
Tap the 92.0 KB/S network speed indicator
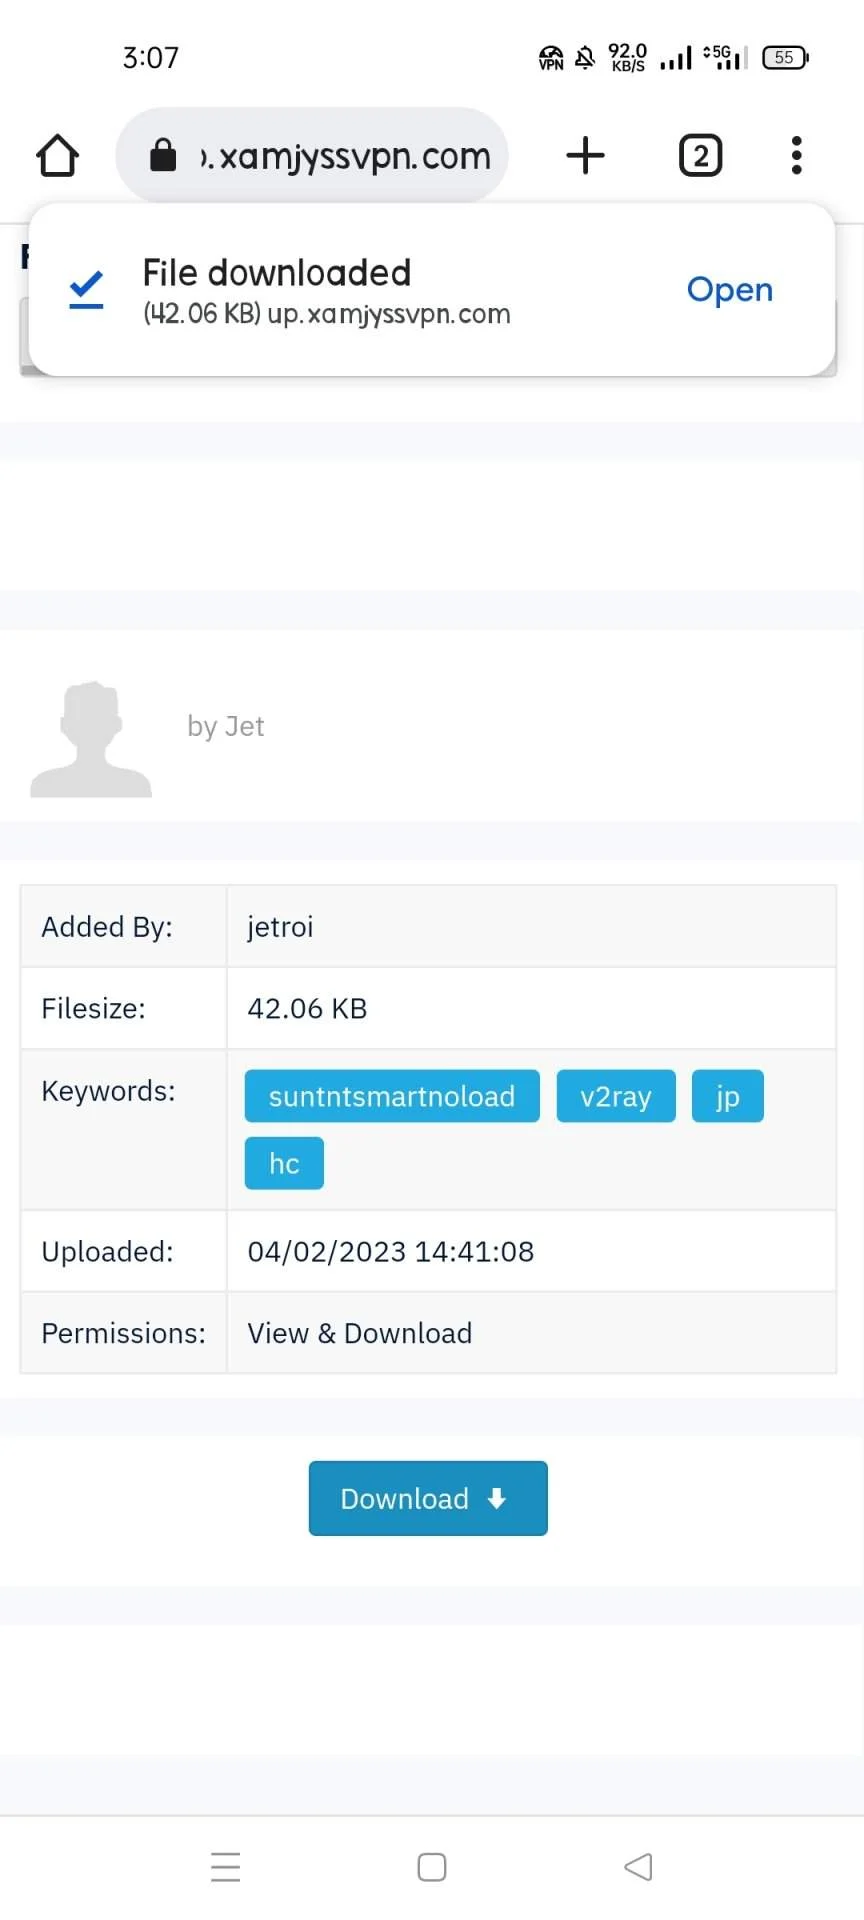point(628,57)
